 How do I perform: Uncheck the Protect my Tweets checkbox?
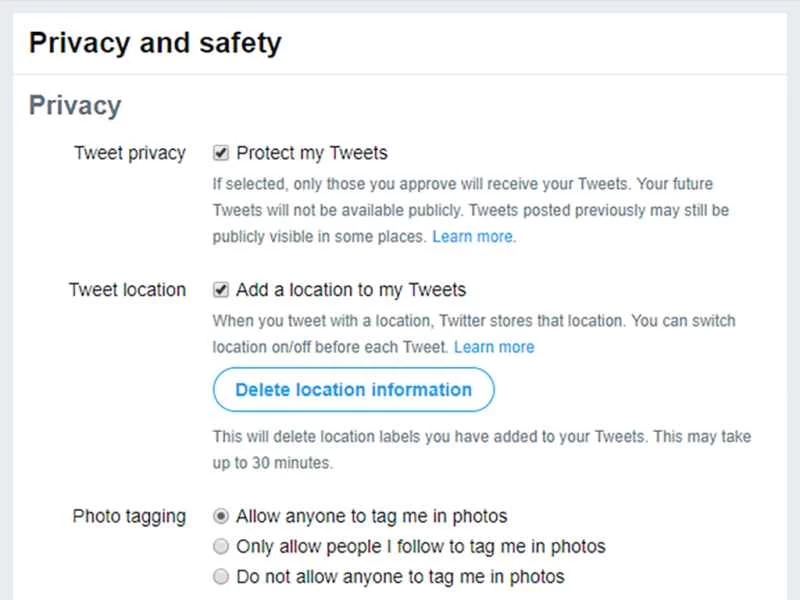coord(222,153)
